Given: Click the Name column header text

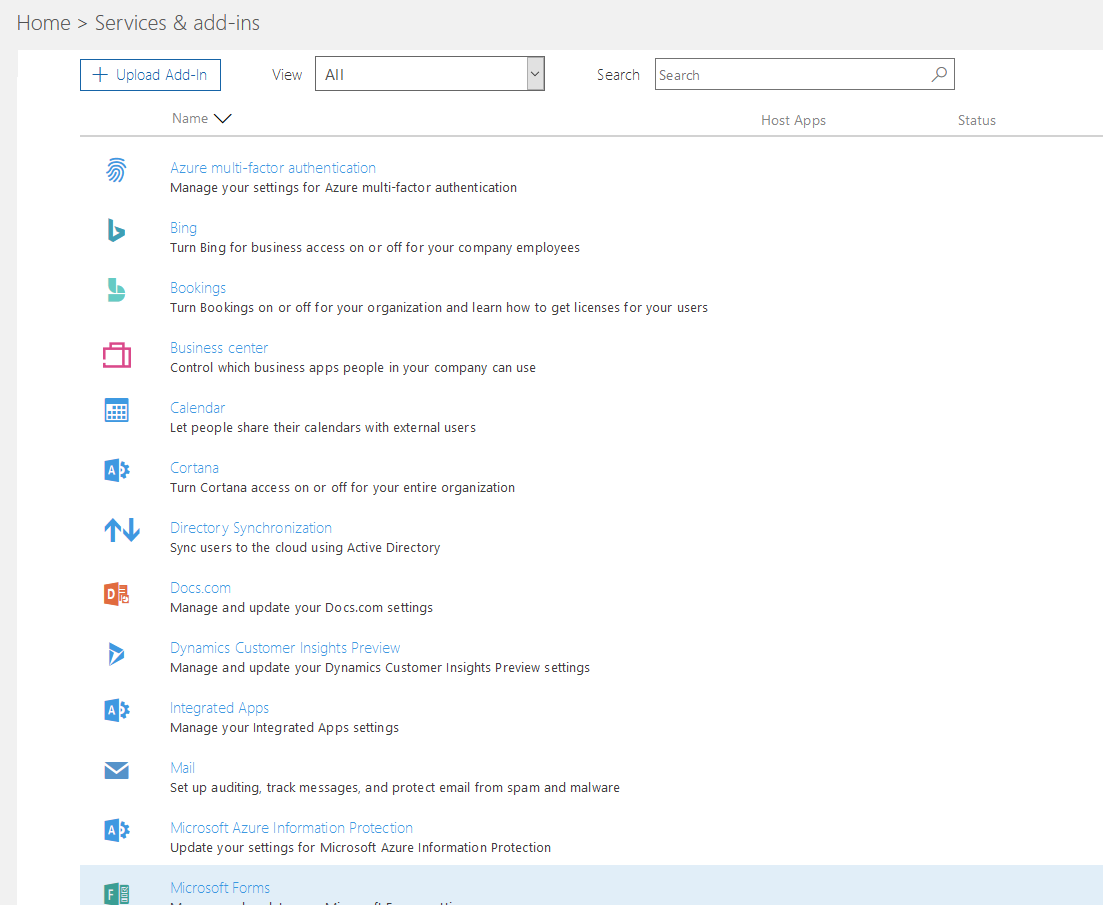Looking at the screenshot, I should [190, 118].
